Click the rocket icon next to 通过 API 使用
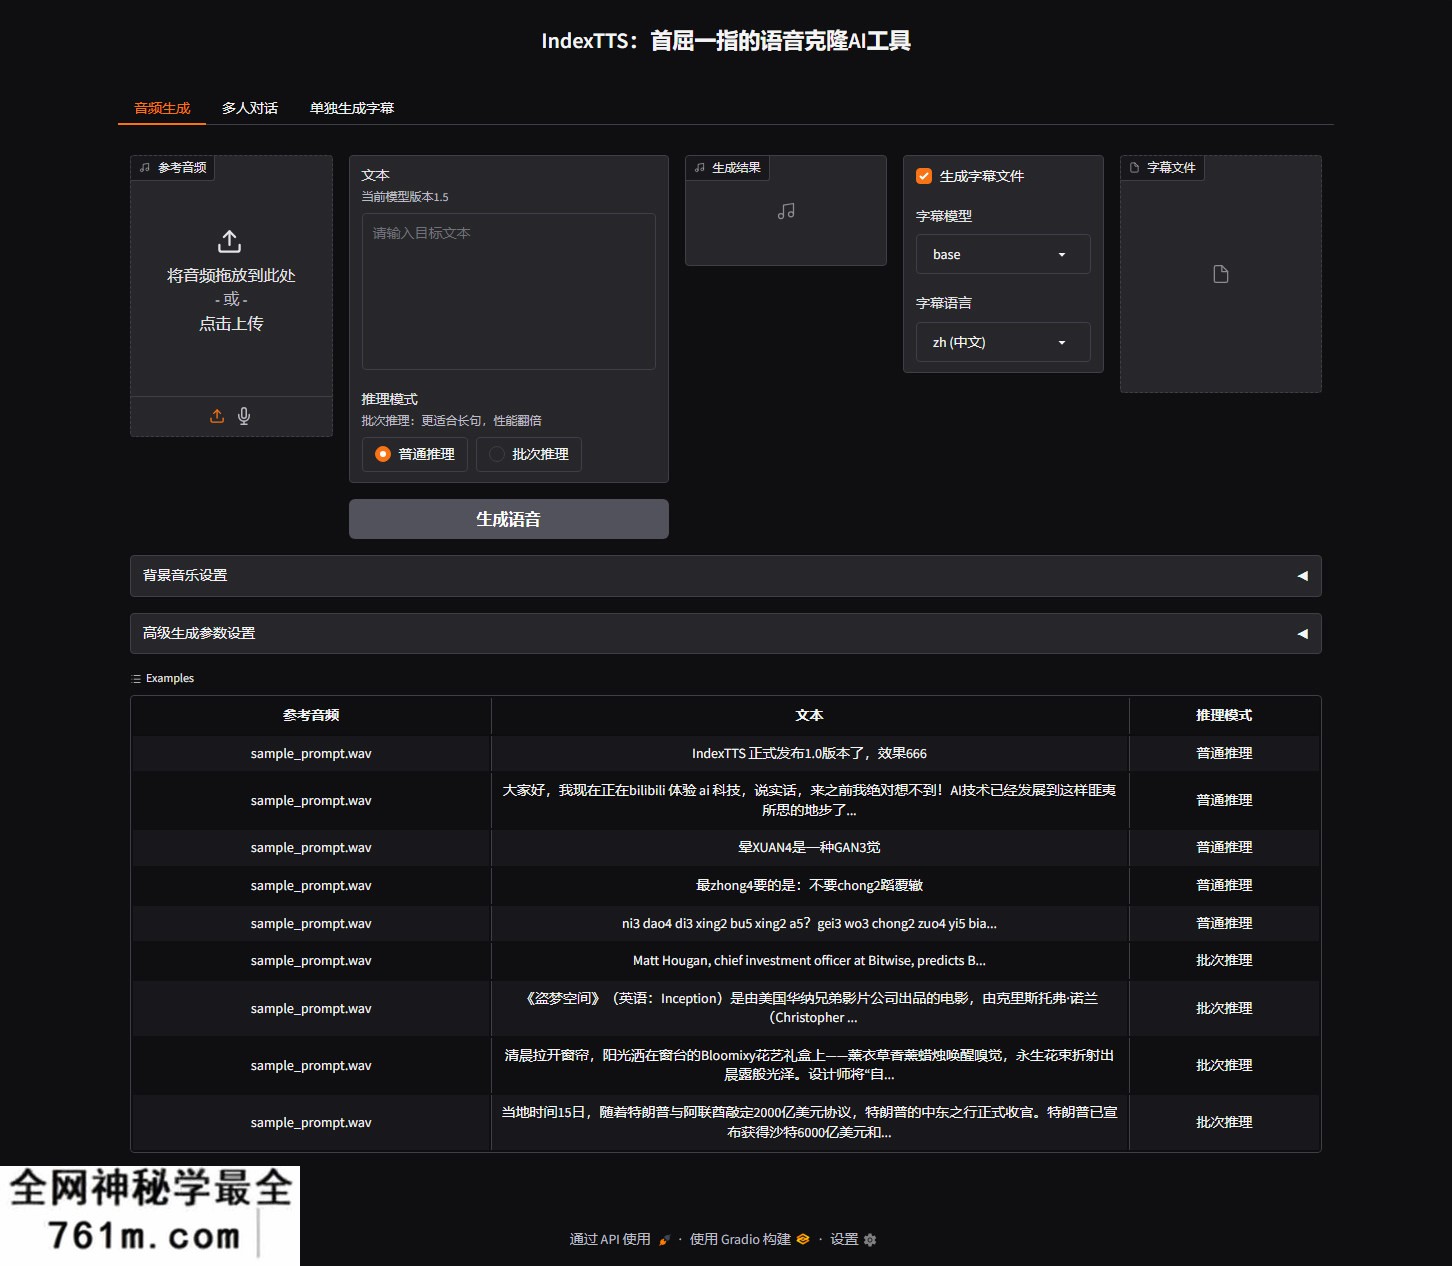 click(x=664, y=1240)
